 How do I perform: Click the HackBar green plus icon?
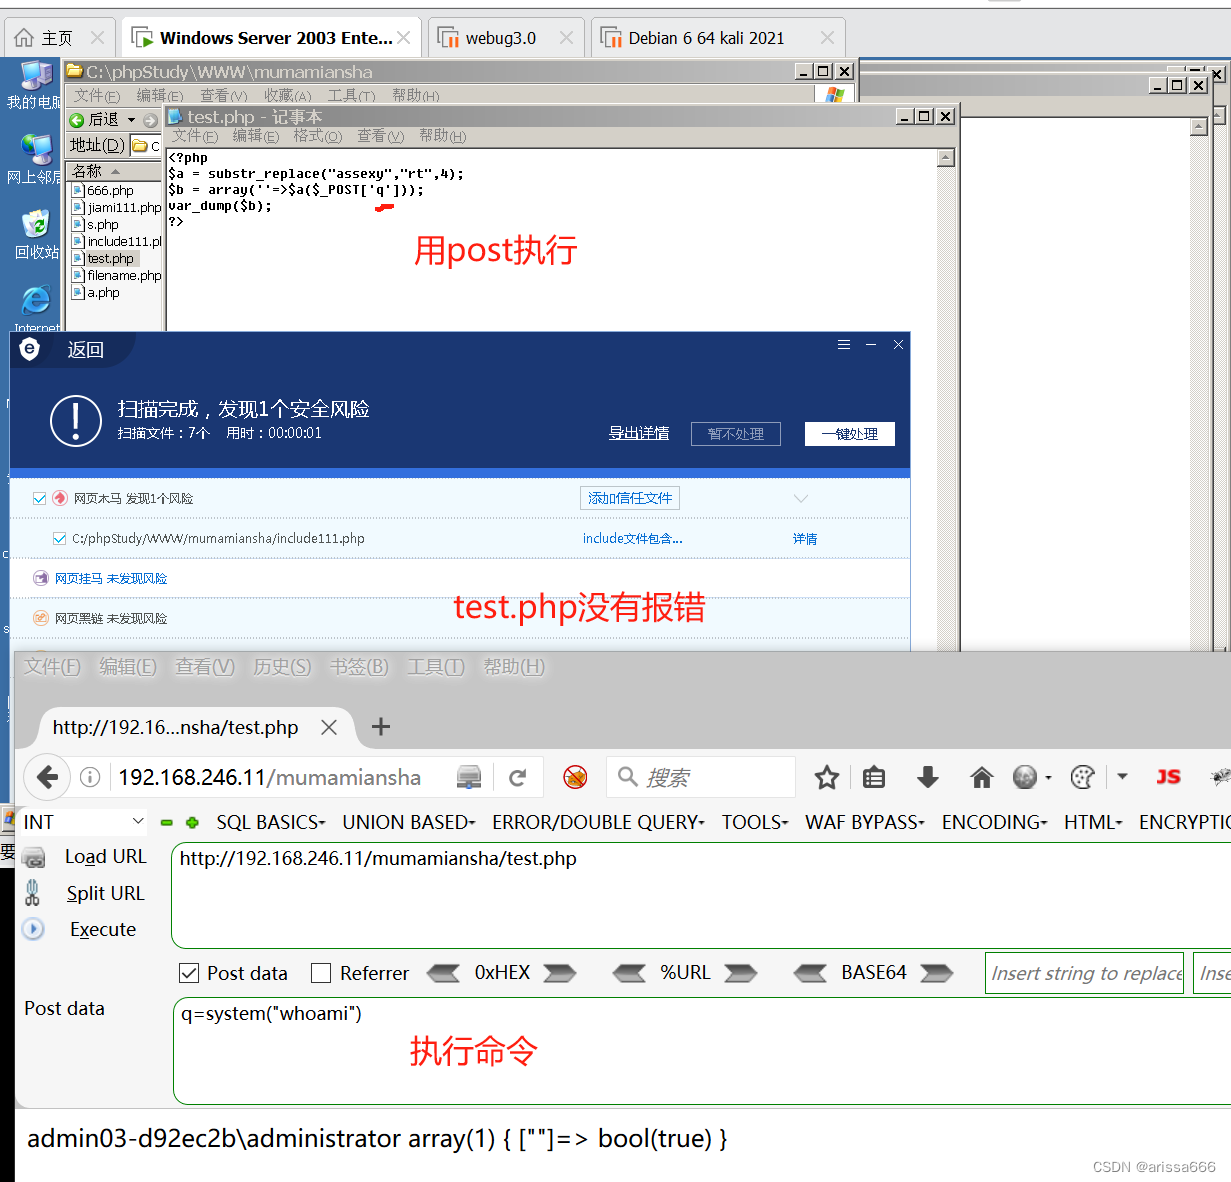click(192, 822)
